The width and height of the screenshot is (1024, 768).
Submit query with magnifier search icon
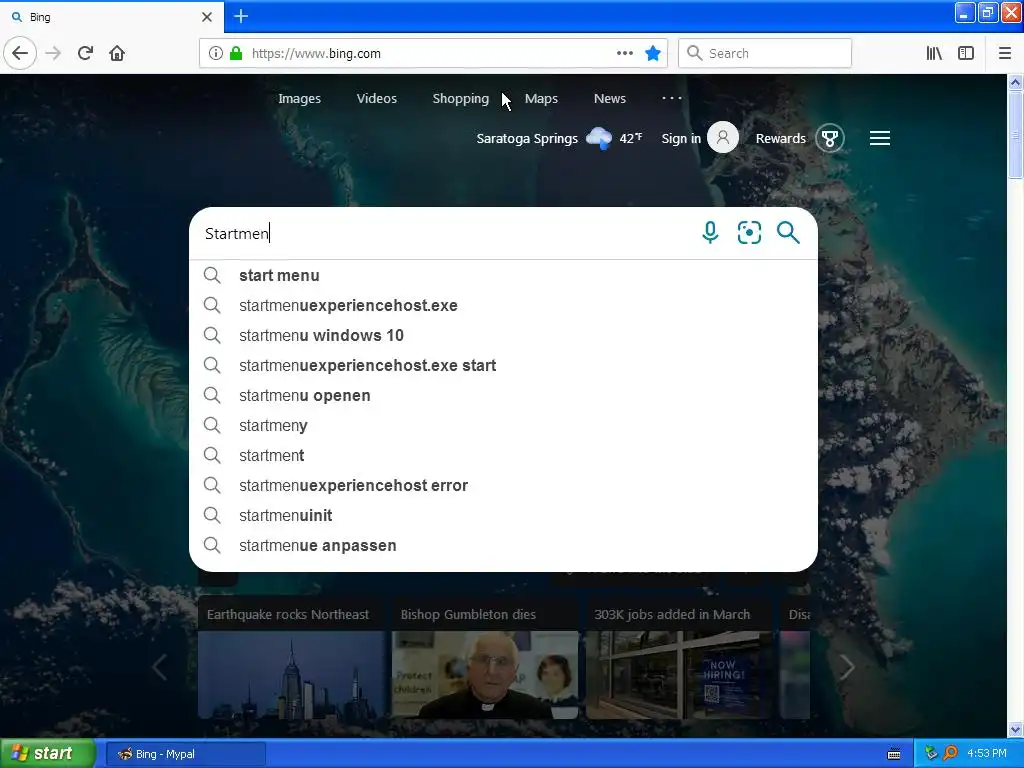788,232
